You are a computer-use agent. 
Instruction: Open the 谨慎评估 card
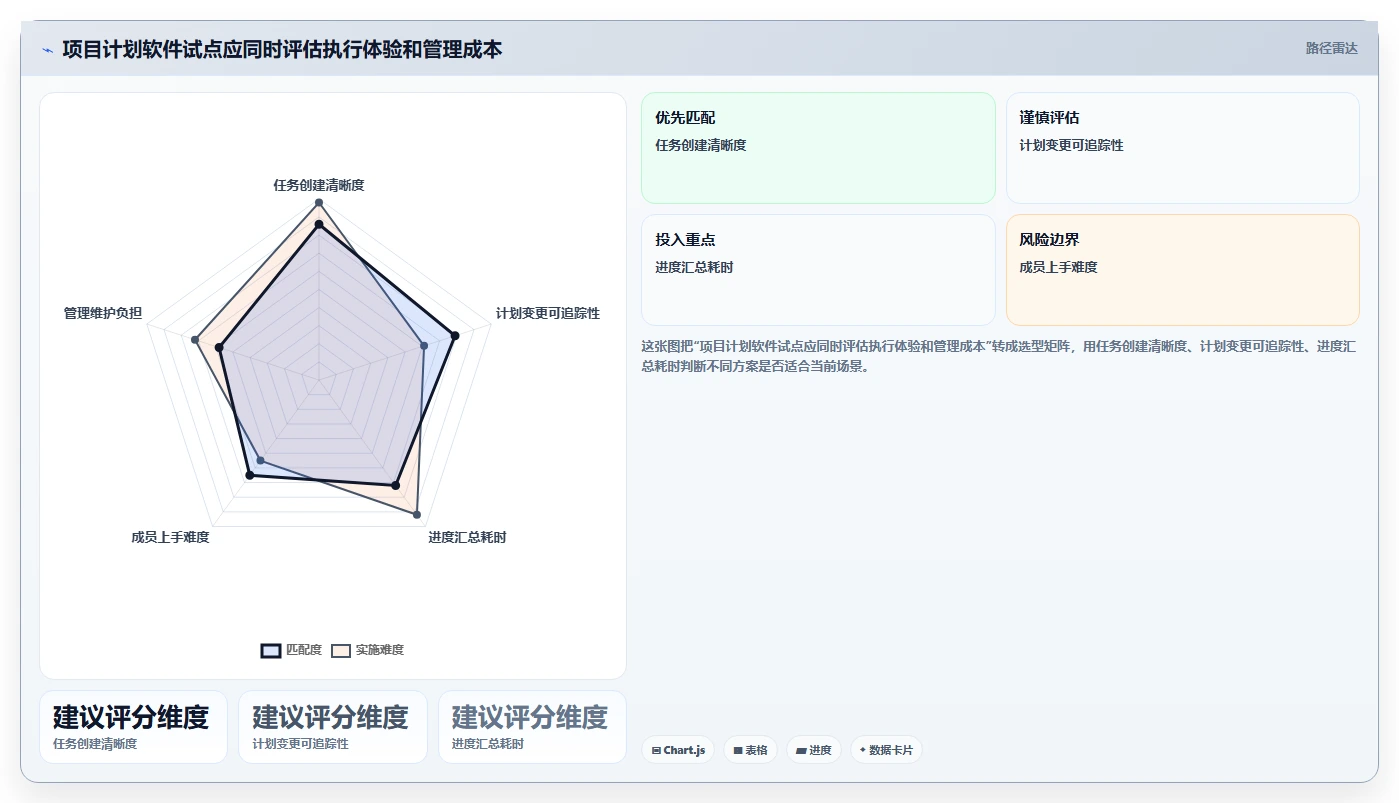pyautogui.click(x=1182, y=148)
